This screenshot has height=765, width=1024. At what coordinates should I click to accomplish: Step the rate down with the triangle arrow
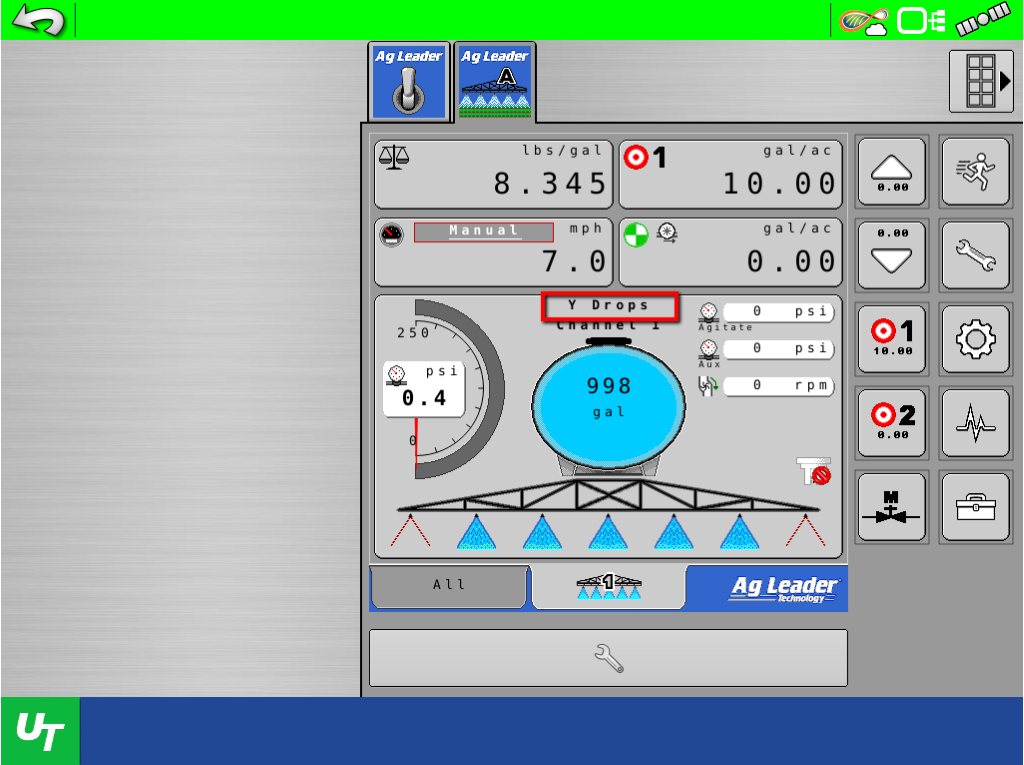tap(891, 255)
